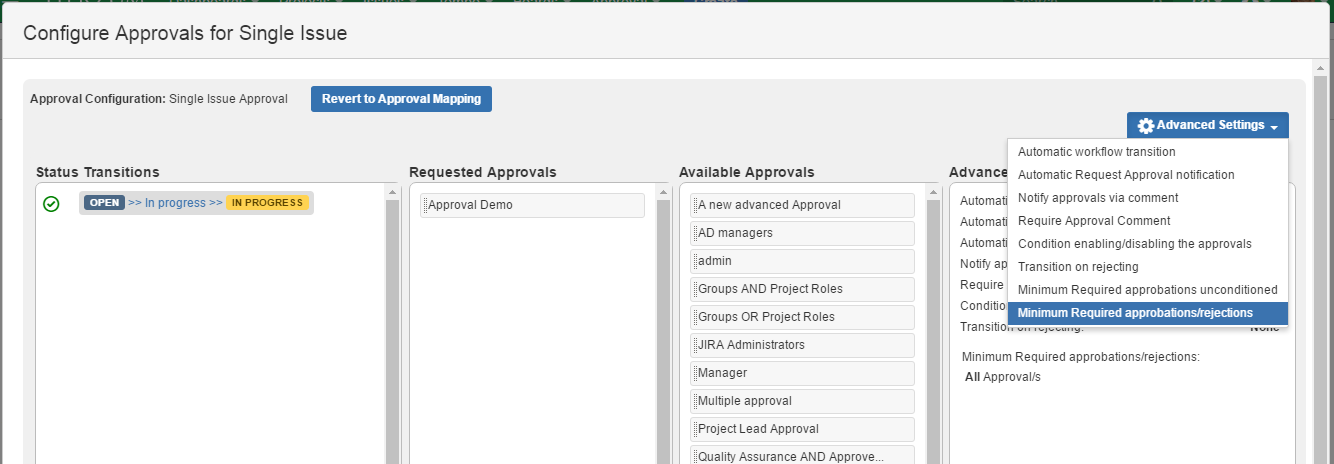Choose Require Approval Comment option
The width and height of the screenshot is (1334, 464).
click(1093, 221)
